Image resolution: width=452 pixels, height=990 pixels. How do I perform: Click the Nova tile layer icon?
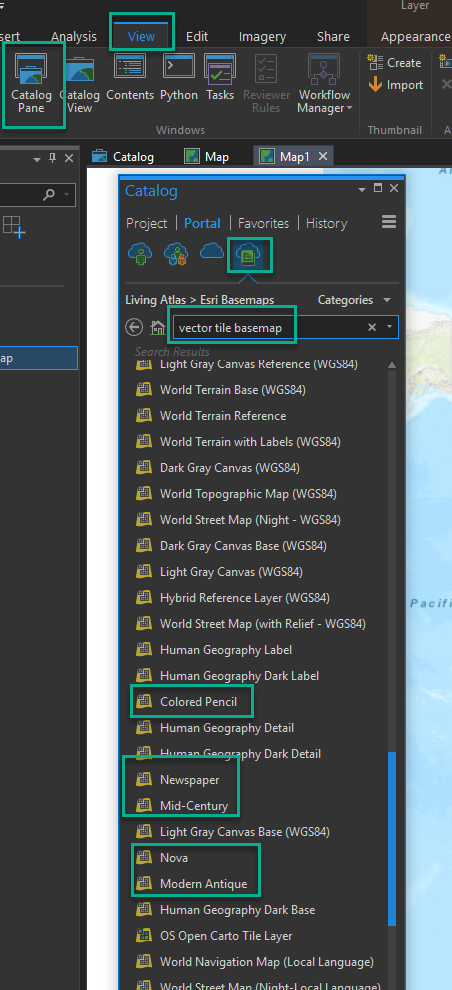[145, 857]
